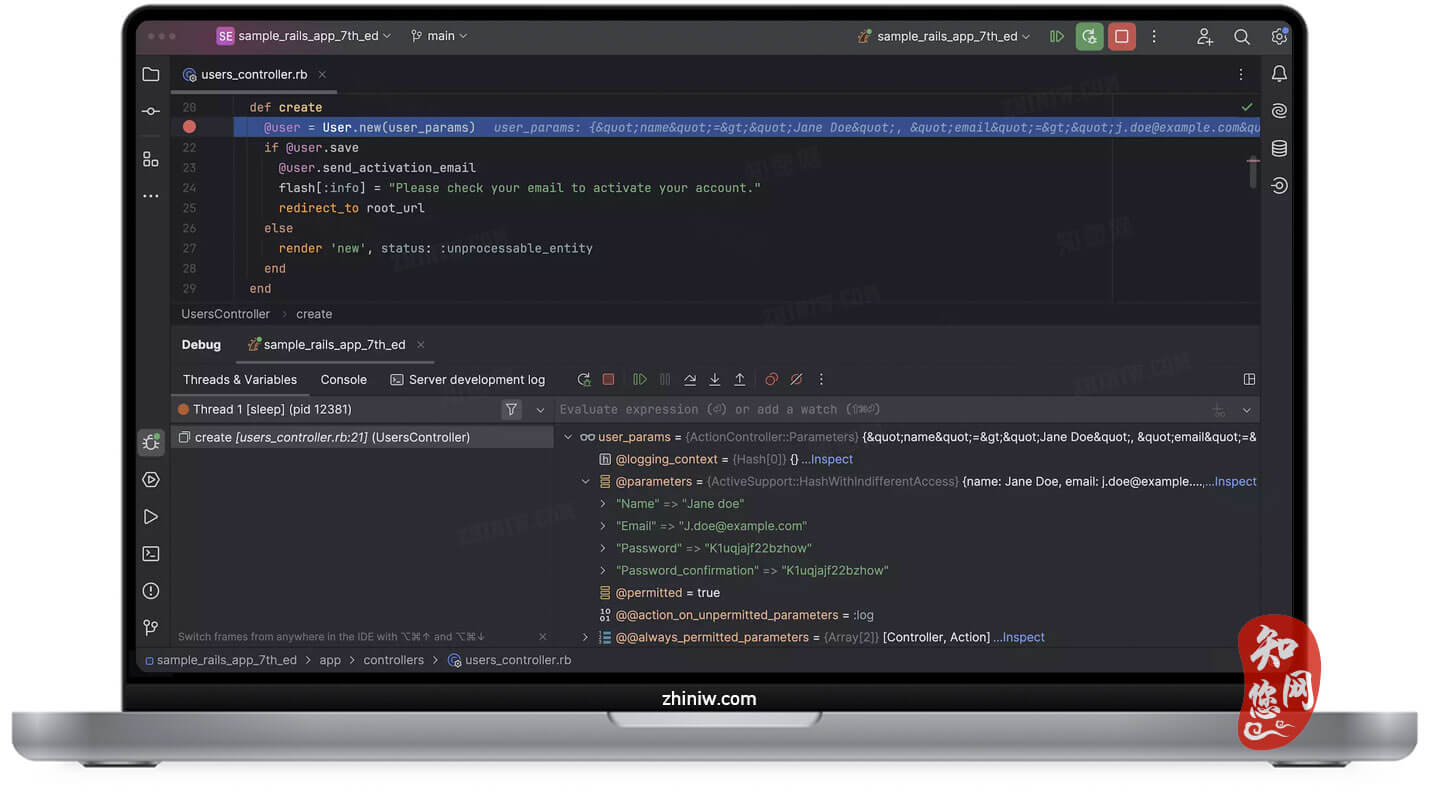Expand the "Password" hash entry
The image size is (1429, 797).
click(x=603, y=548)
